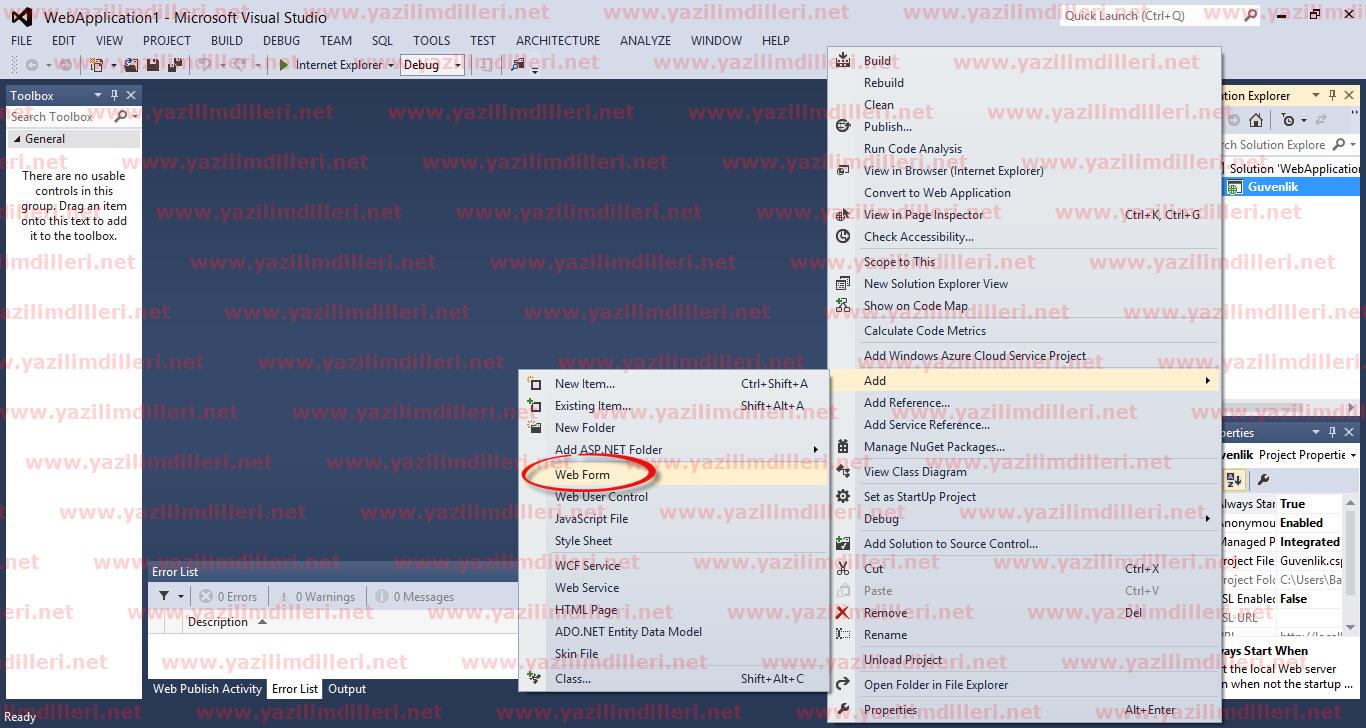Screen dimensions: 1366x728
Task: Pin the Toolbox panel with the pushpin icon
Action: (x=115, y=95)
